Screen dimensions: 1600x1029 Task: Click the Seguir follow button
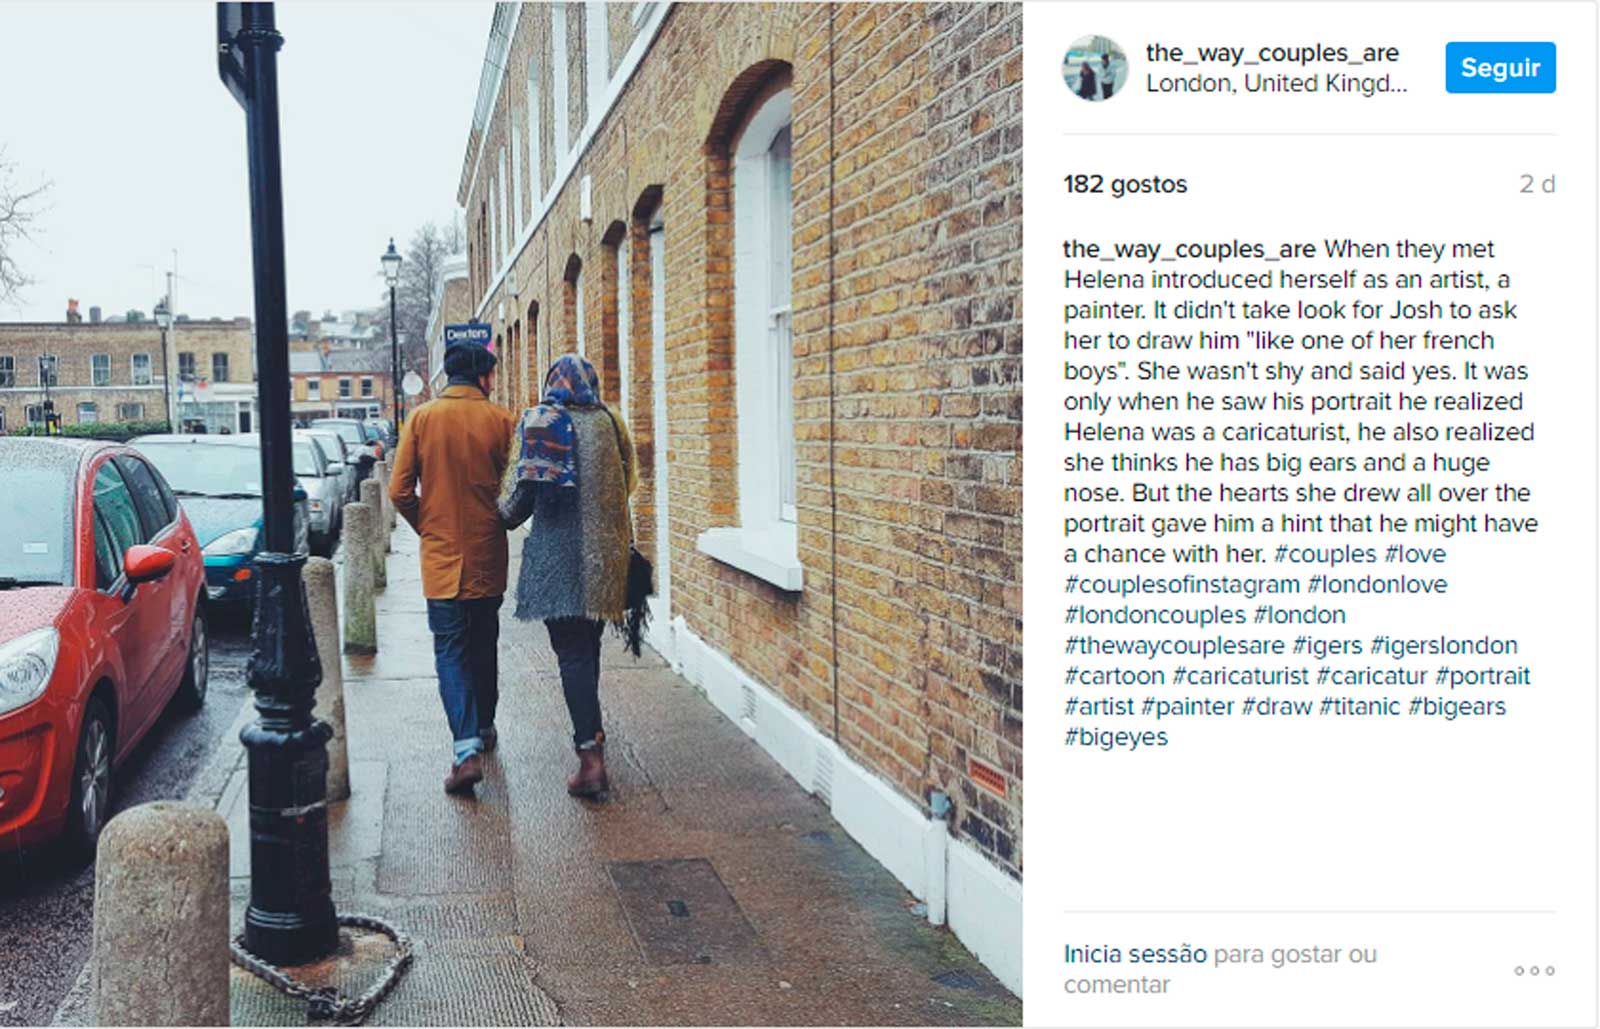pos(1500,68)
